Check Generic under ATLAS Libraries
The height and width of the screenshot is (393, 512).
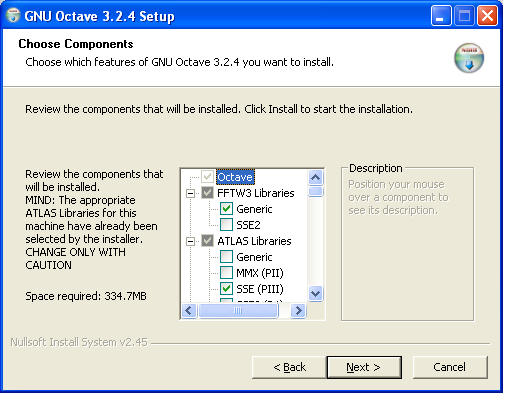tap(226, 257)
